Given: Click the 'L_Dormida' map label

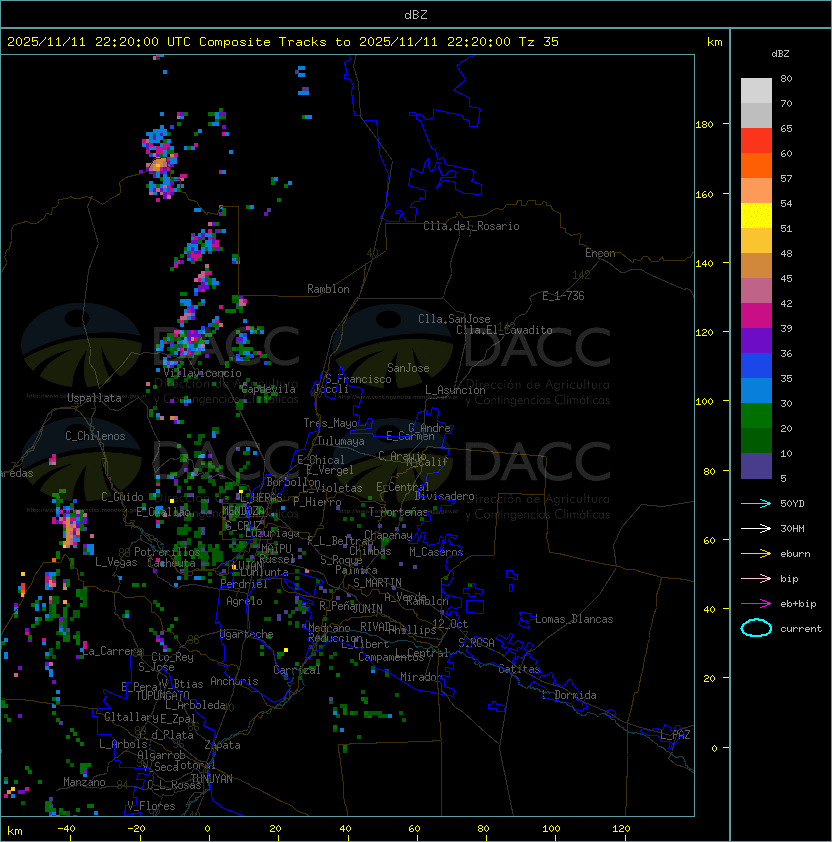Looking at the screenshot, I should point(569,695).
